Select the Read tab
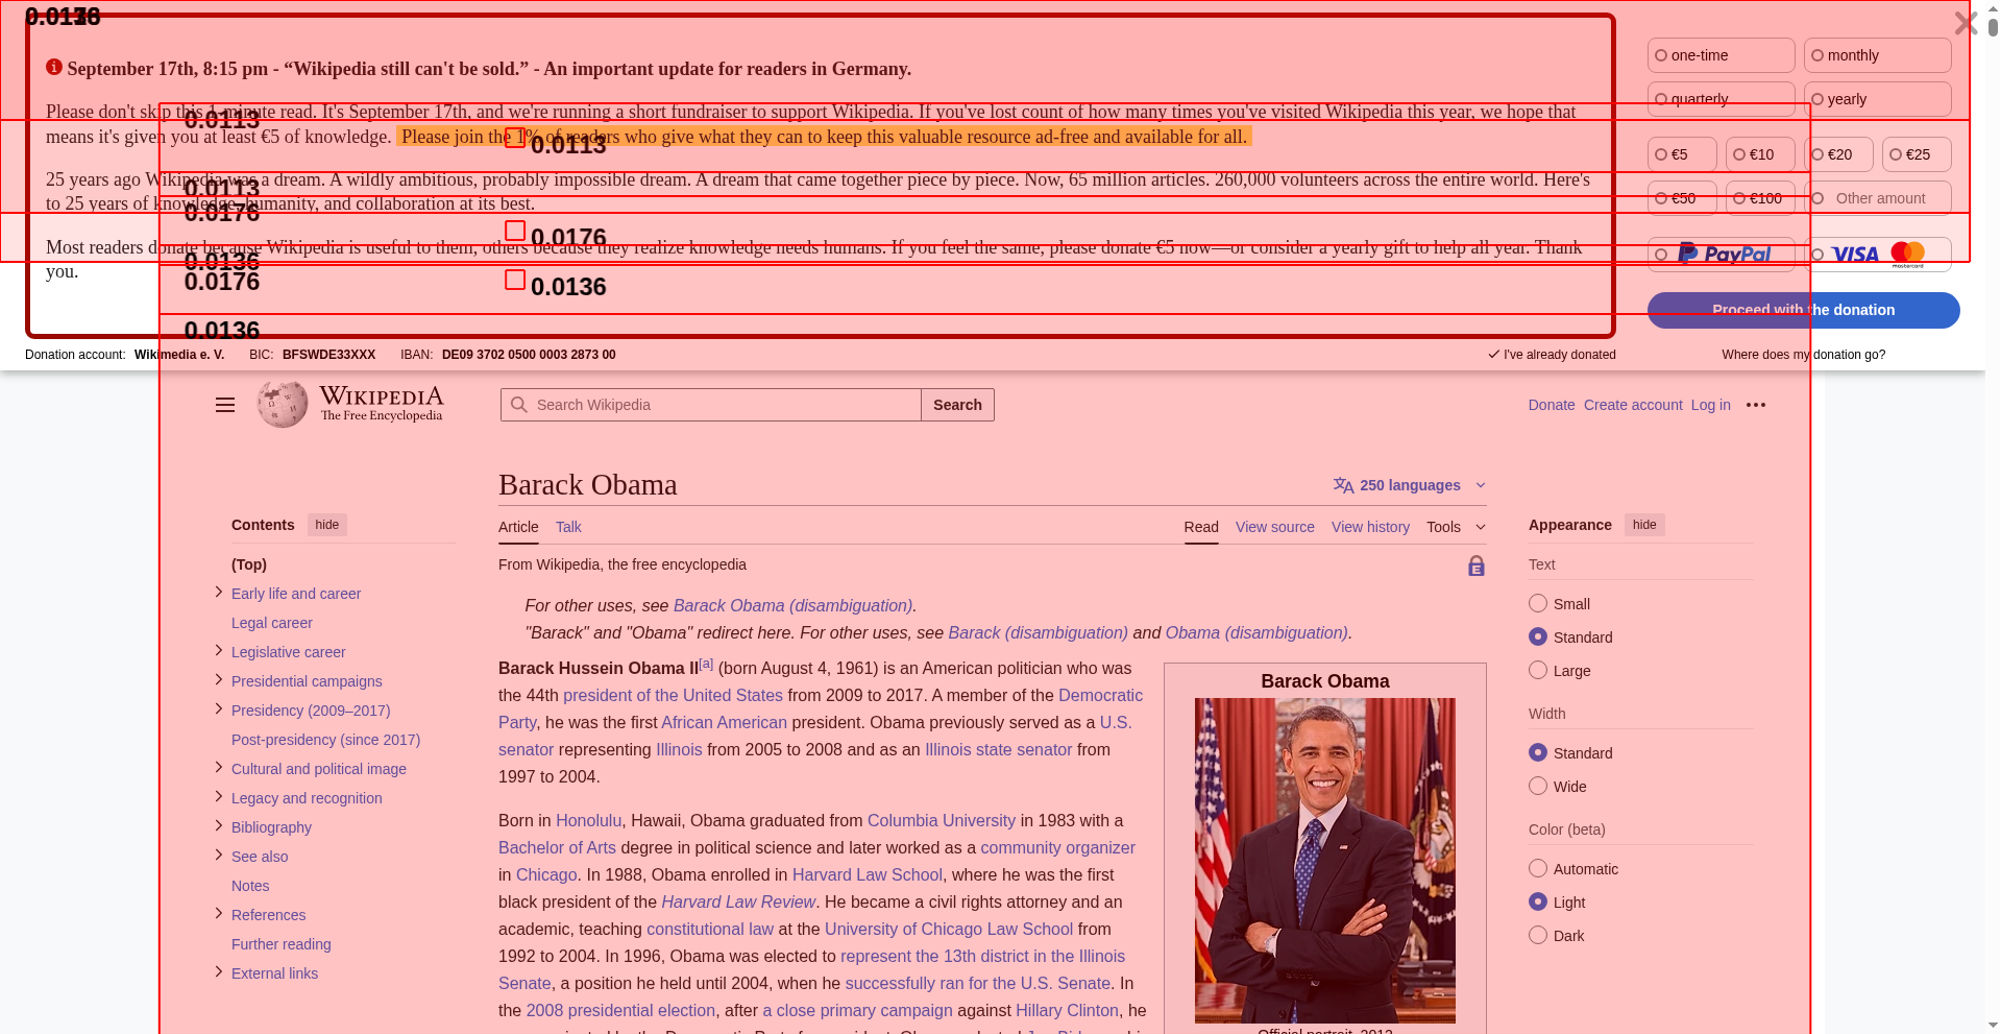Image resolution: width=2000 pixels, height=1034 pixels. click(x=1201, y=527)
